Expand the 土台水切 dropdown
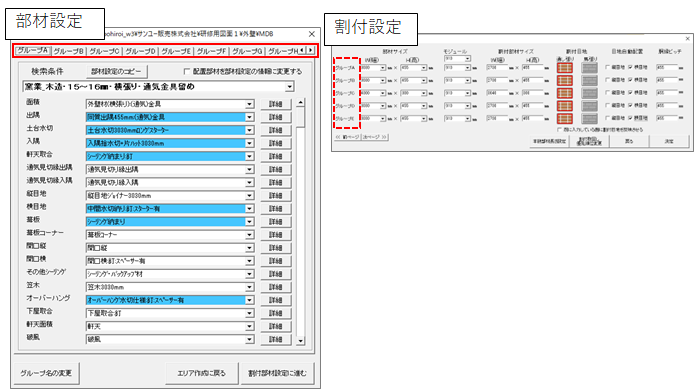The width and height of the screenshot is (694, 389). point(250,131)
